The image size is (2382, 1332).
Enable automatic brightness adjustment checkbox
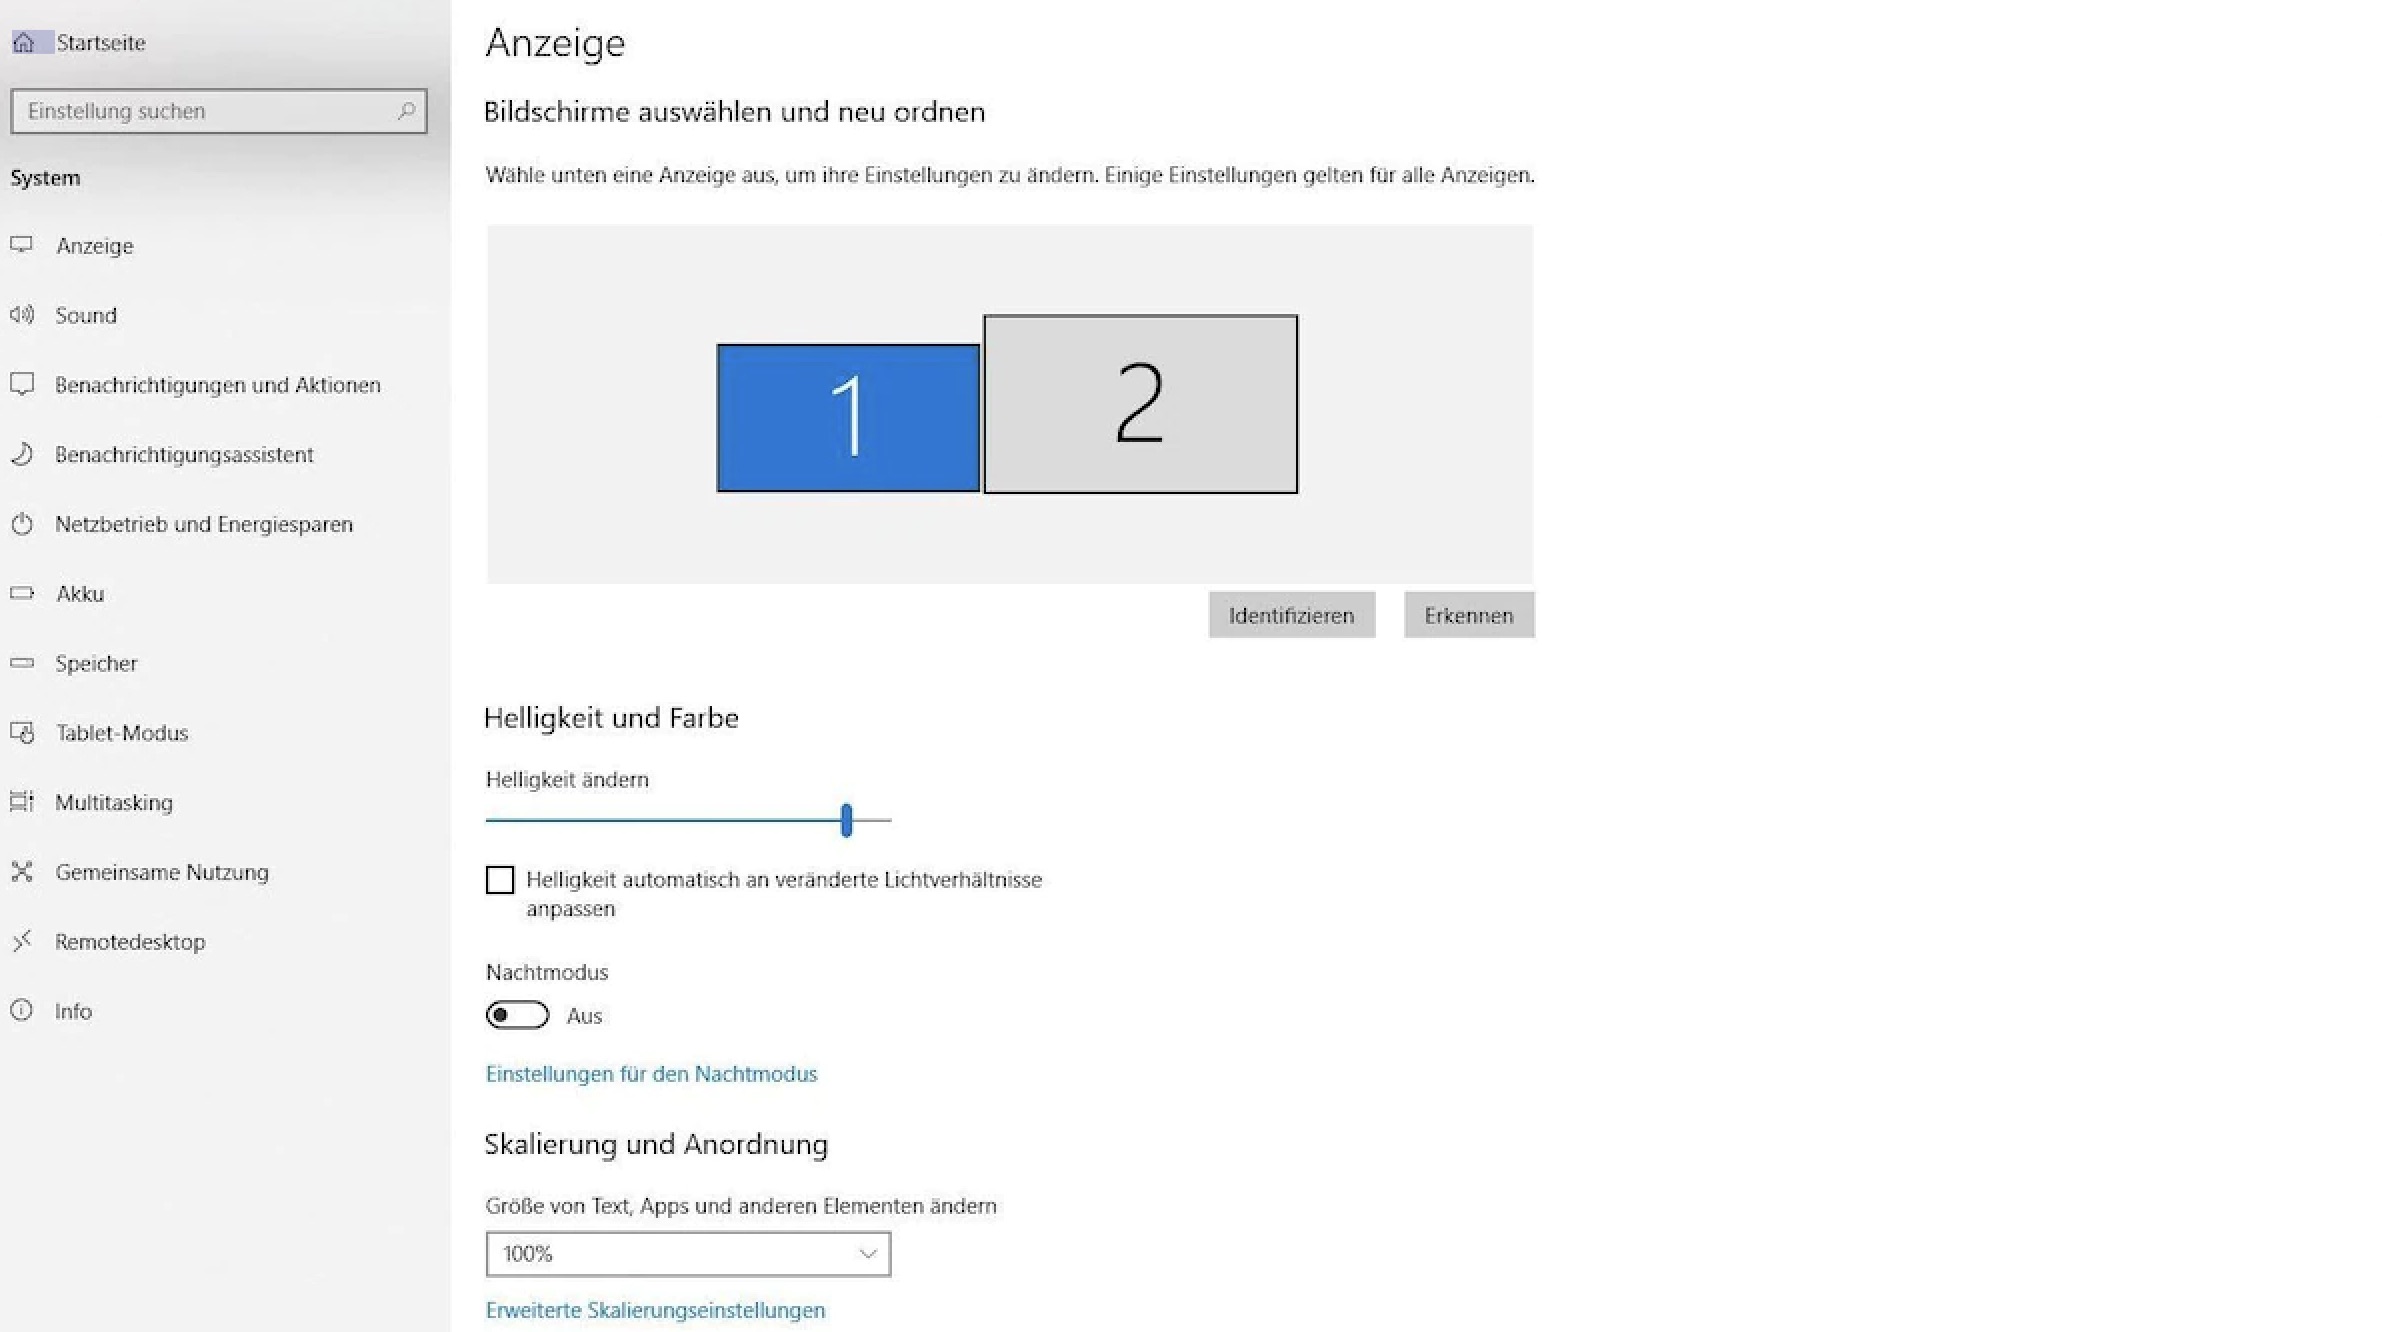500,880
